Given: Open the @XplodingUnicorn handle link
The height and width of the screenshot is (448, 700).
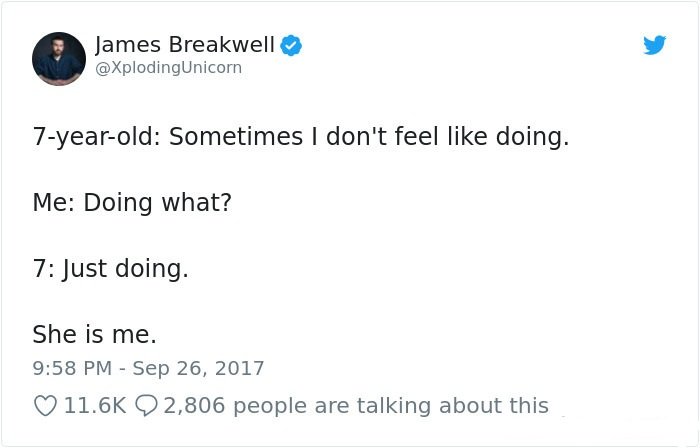Looking at the screenshot, I should pos(169,68).
